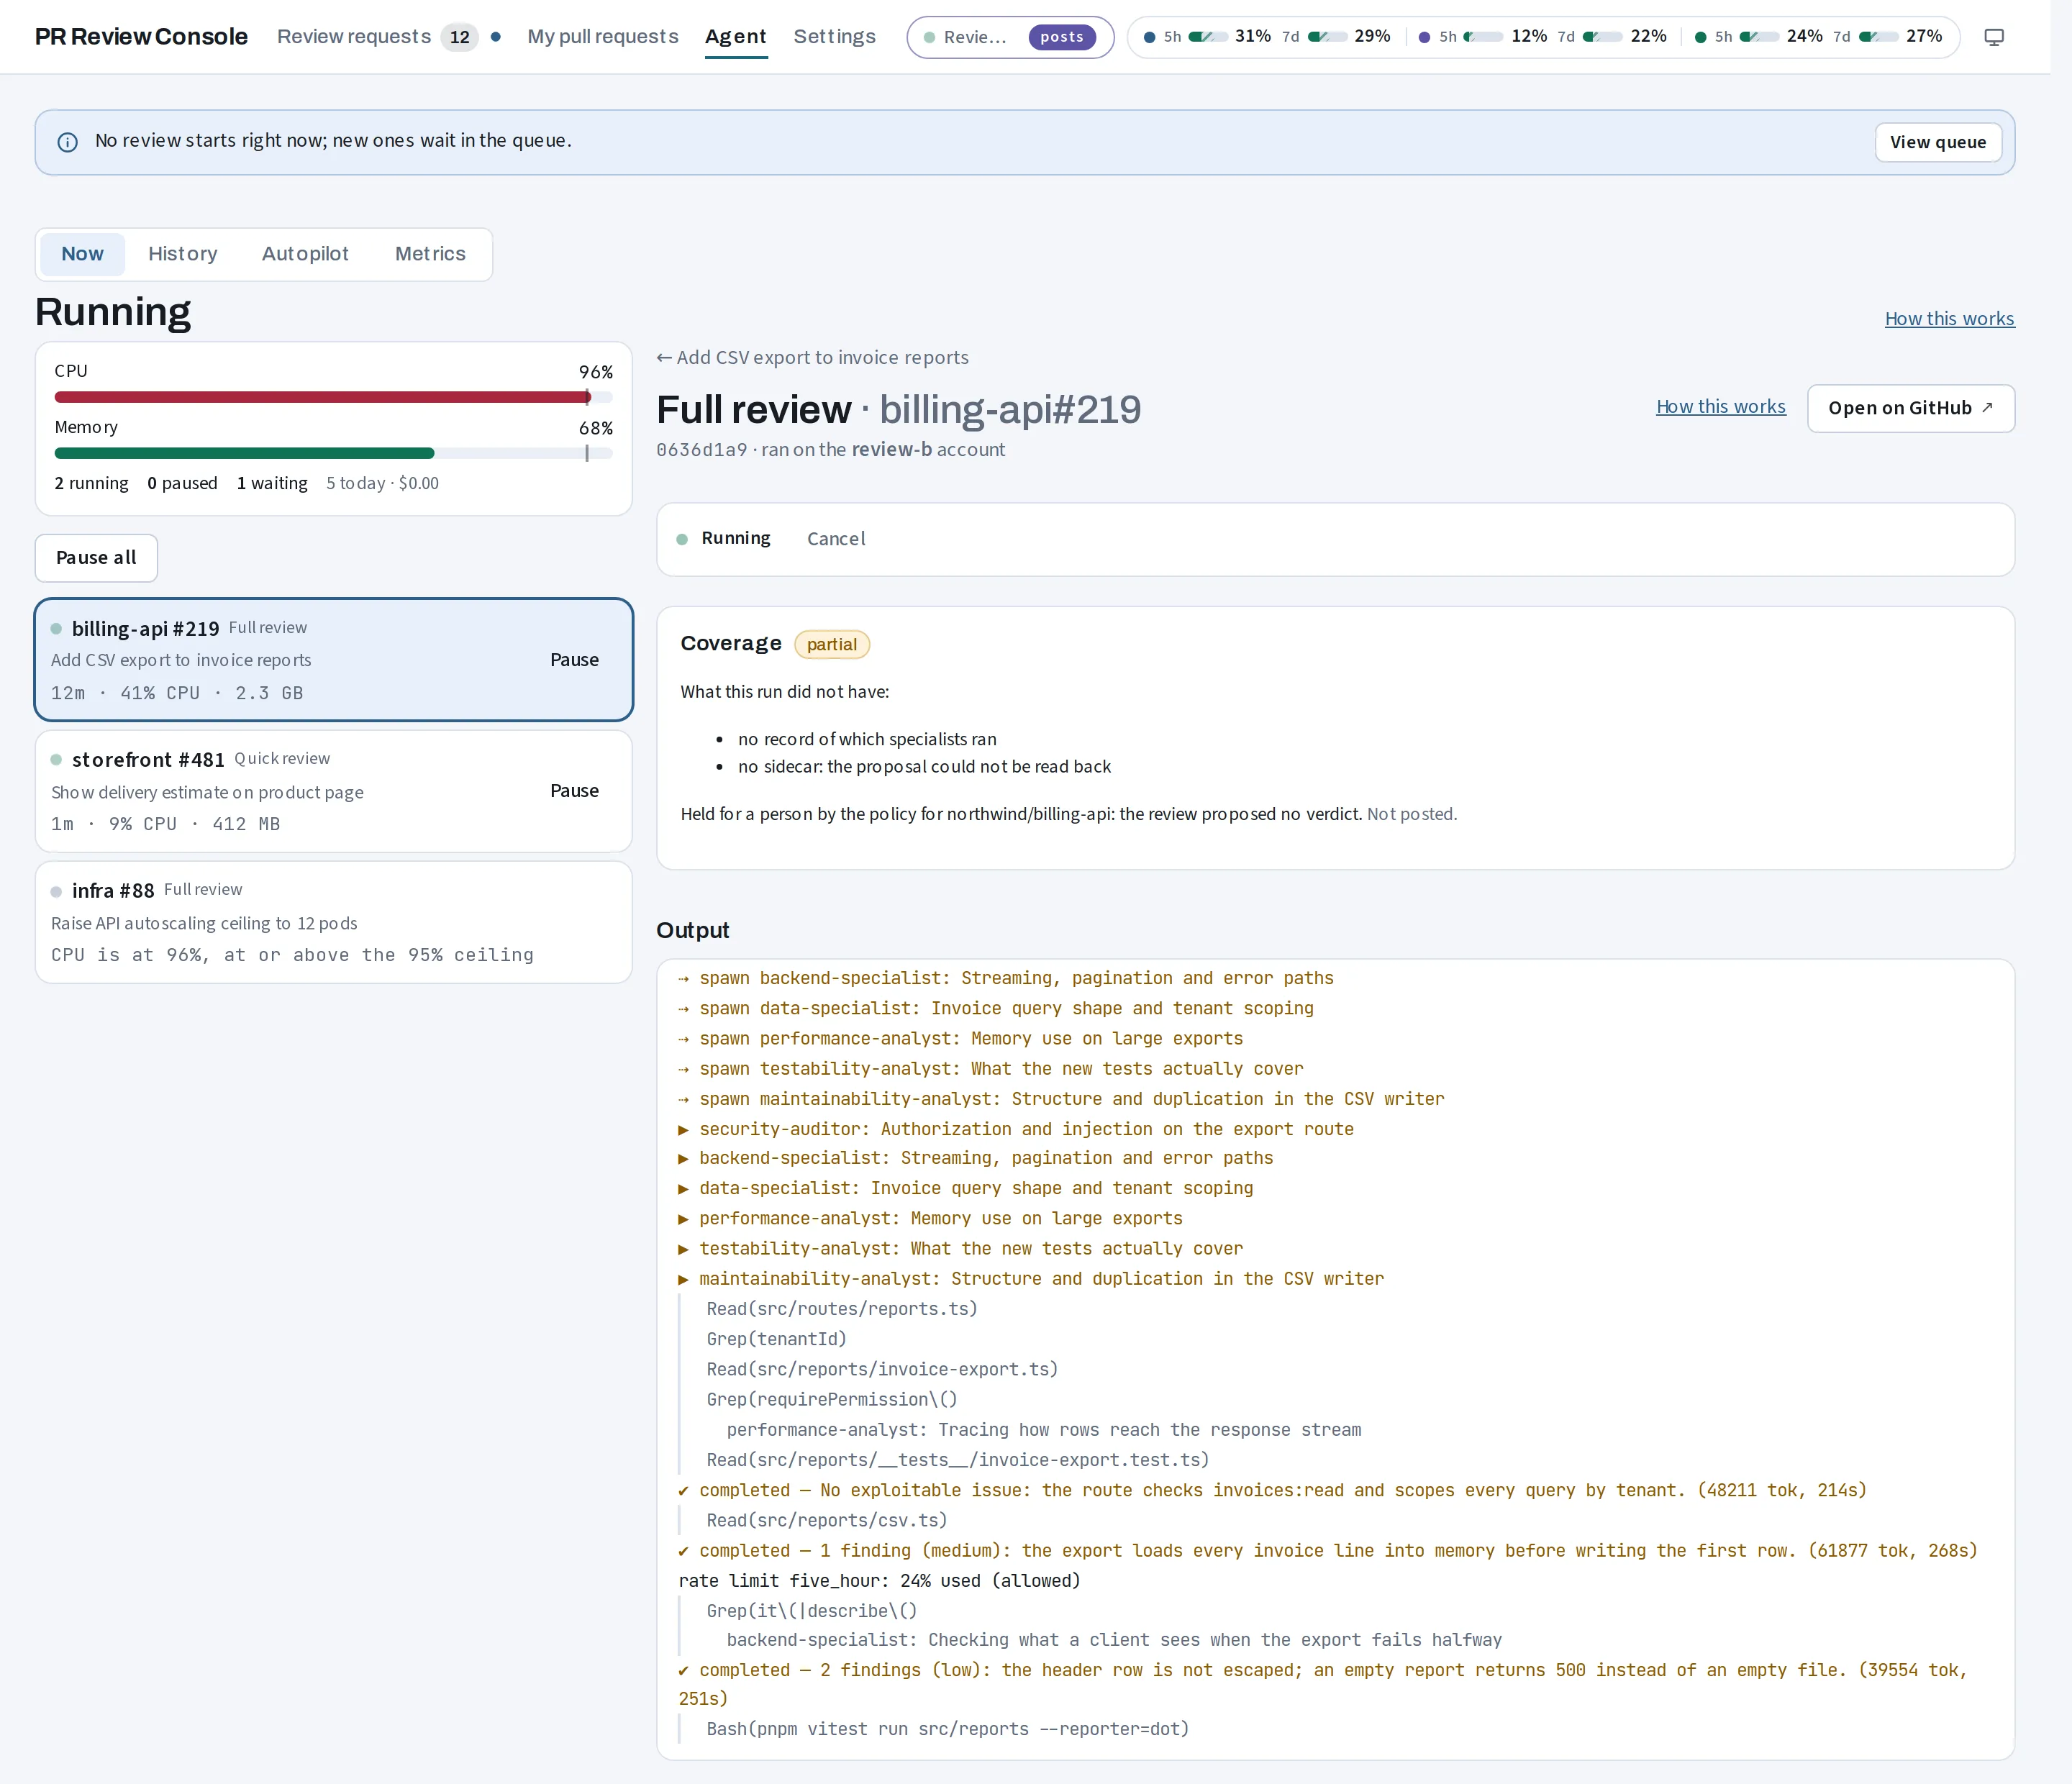Click the grey status dot on infra #88

[x=56, y=891]
